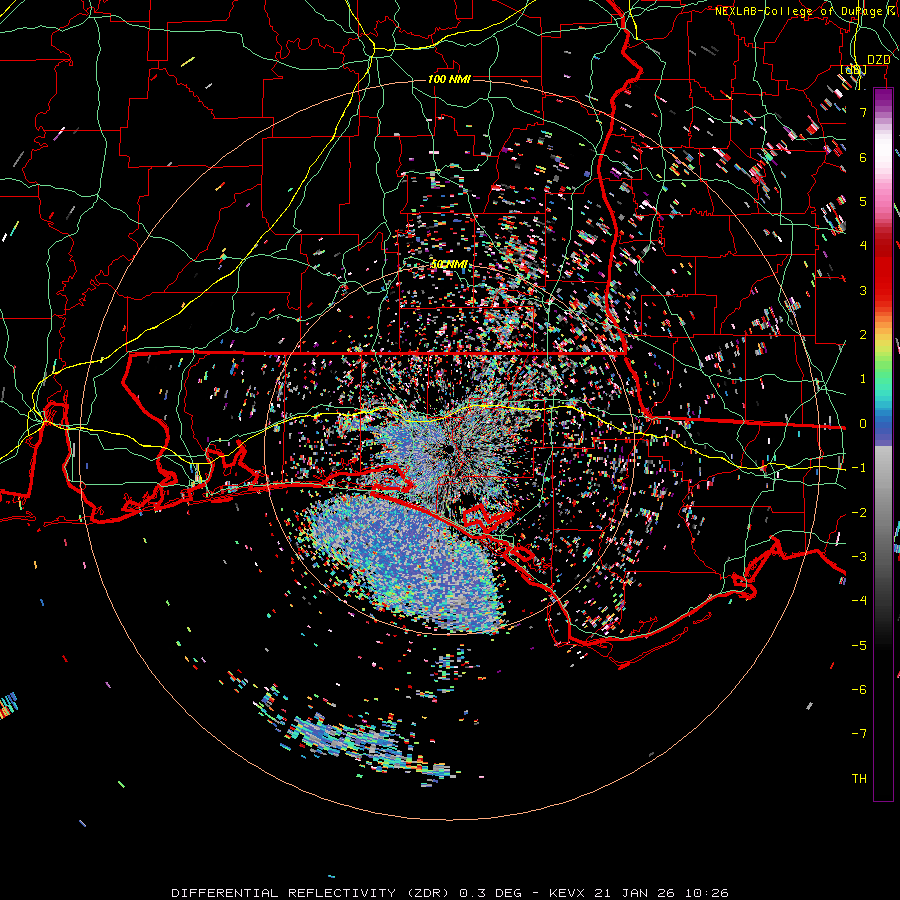Select the 3 dB scale label
Screen dimensions: 900x900
pyautogui.click(x=863, y=290)
